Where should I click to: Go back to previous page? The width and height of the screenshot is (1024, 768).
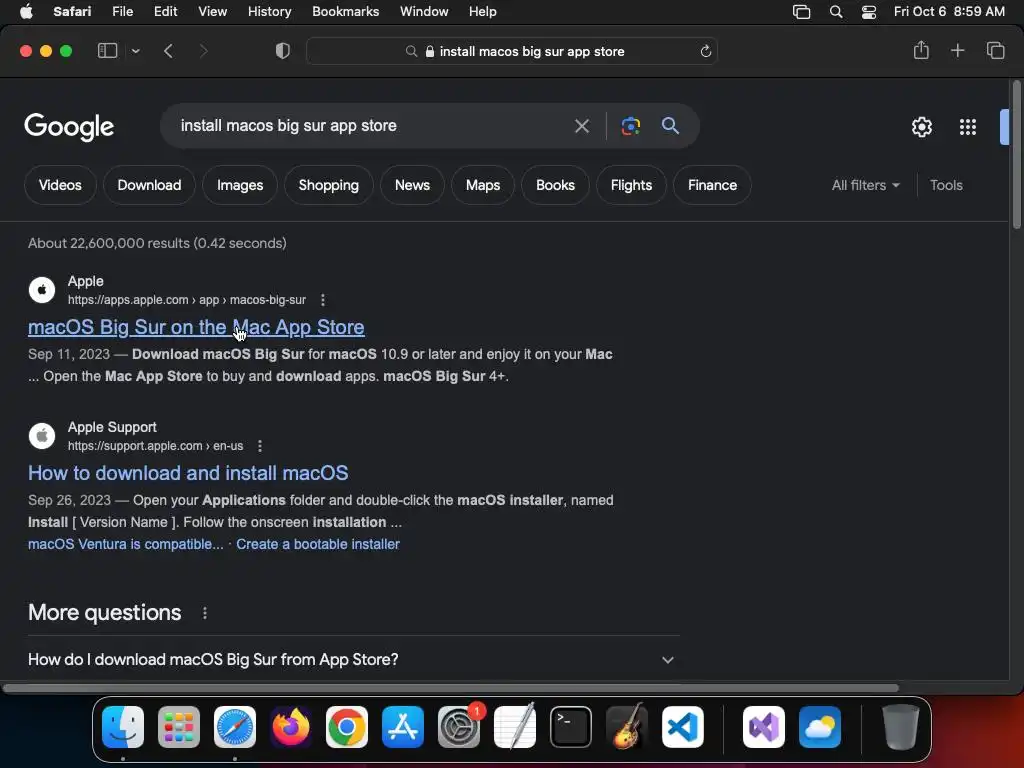click(168, 51)
